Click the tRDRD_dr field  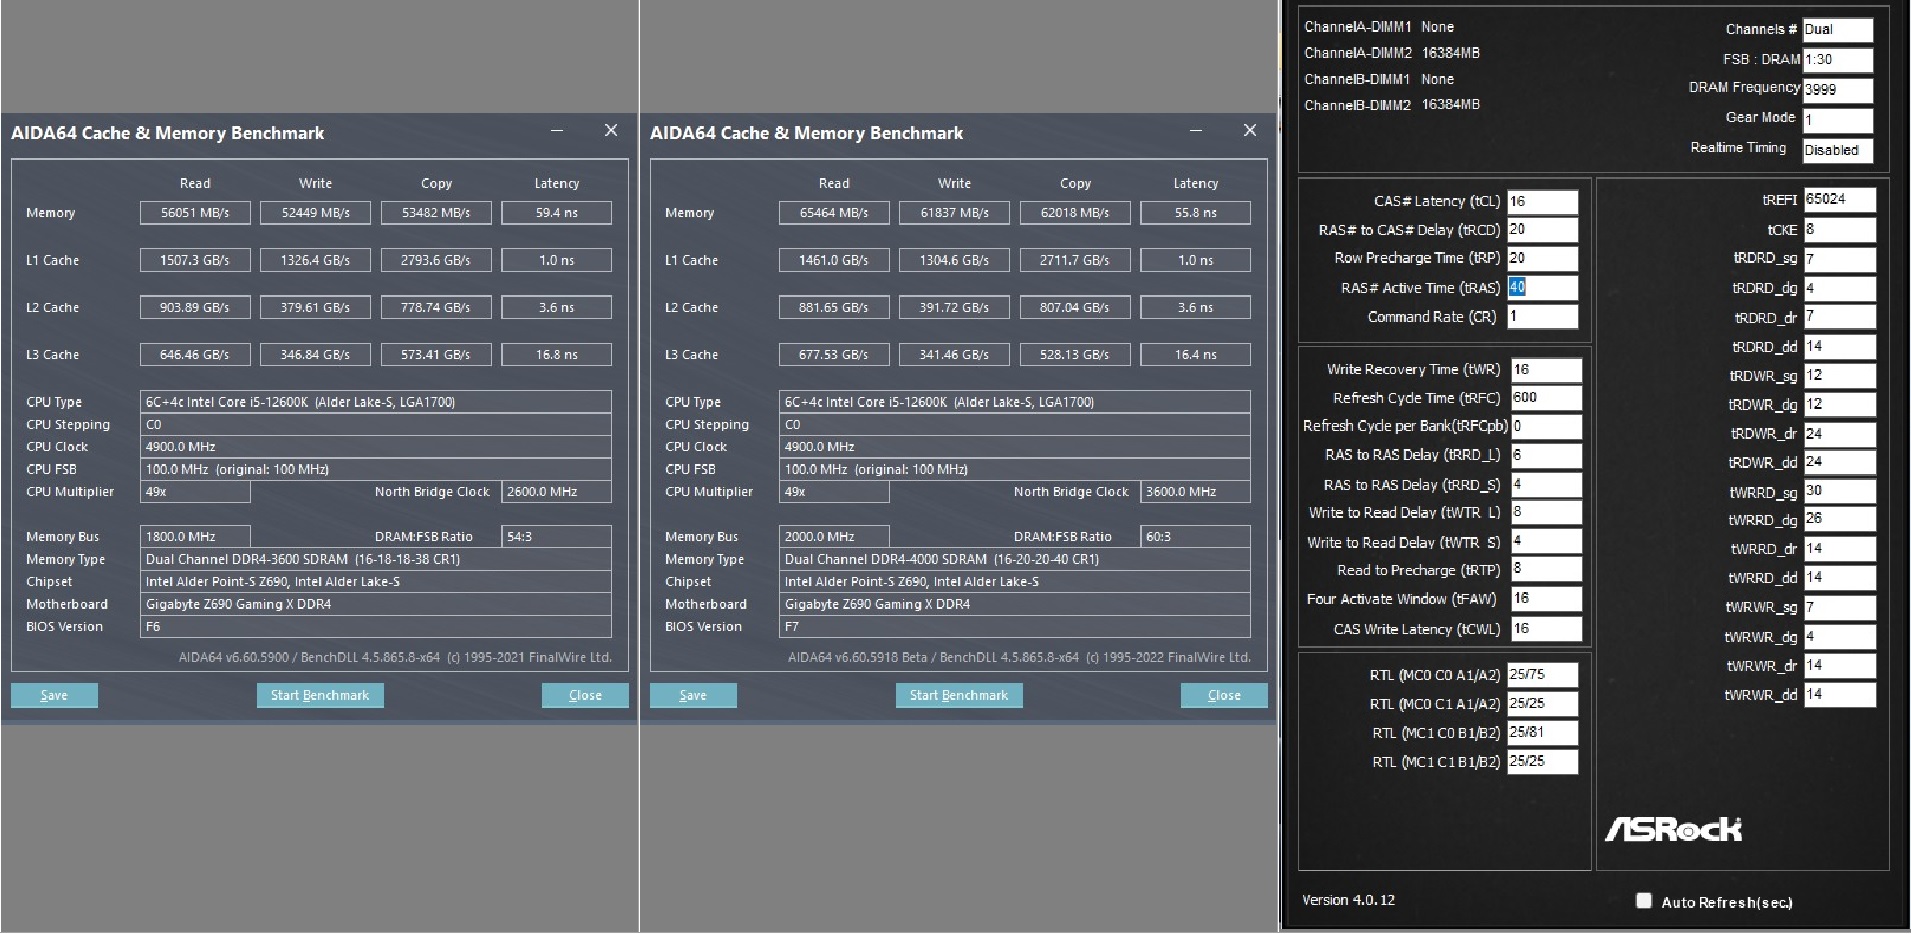tap(1840, 317)
